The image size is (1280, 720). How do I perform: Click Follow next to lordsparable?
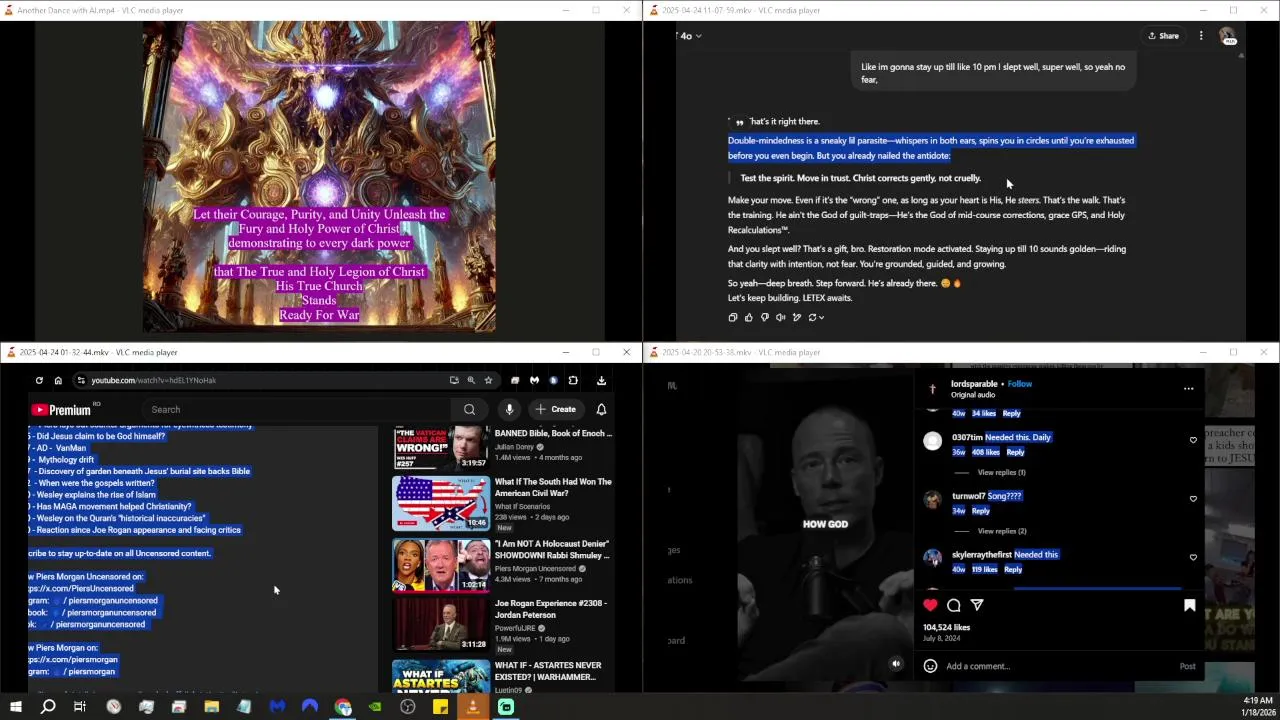(1020, 384)
